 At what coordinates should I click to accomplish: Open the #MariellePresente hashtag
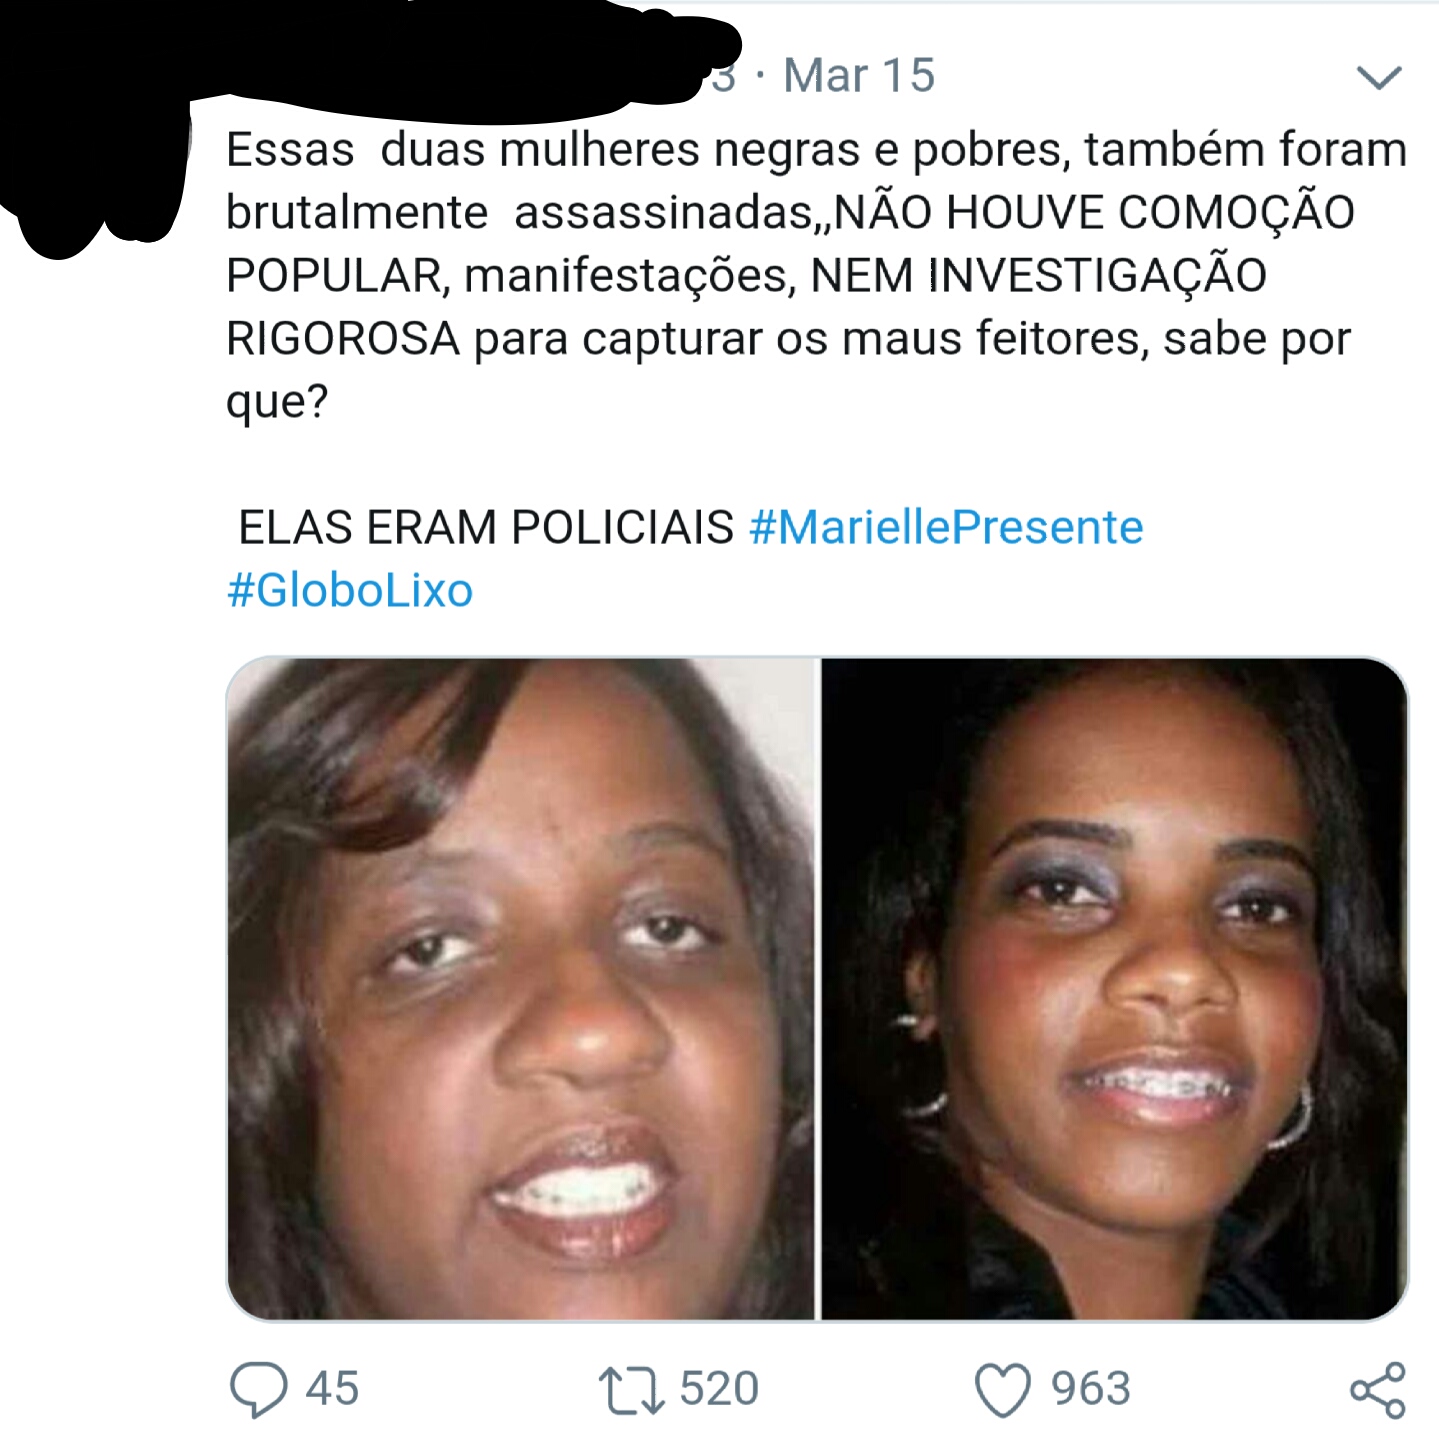tap(946, 527)
